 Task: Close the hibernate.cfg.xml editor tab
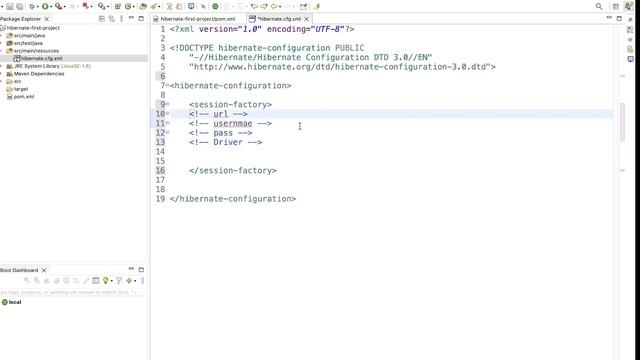pos(307,19)
